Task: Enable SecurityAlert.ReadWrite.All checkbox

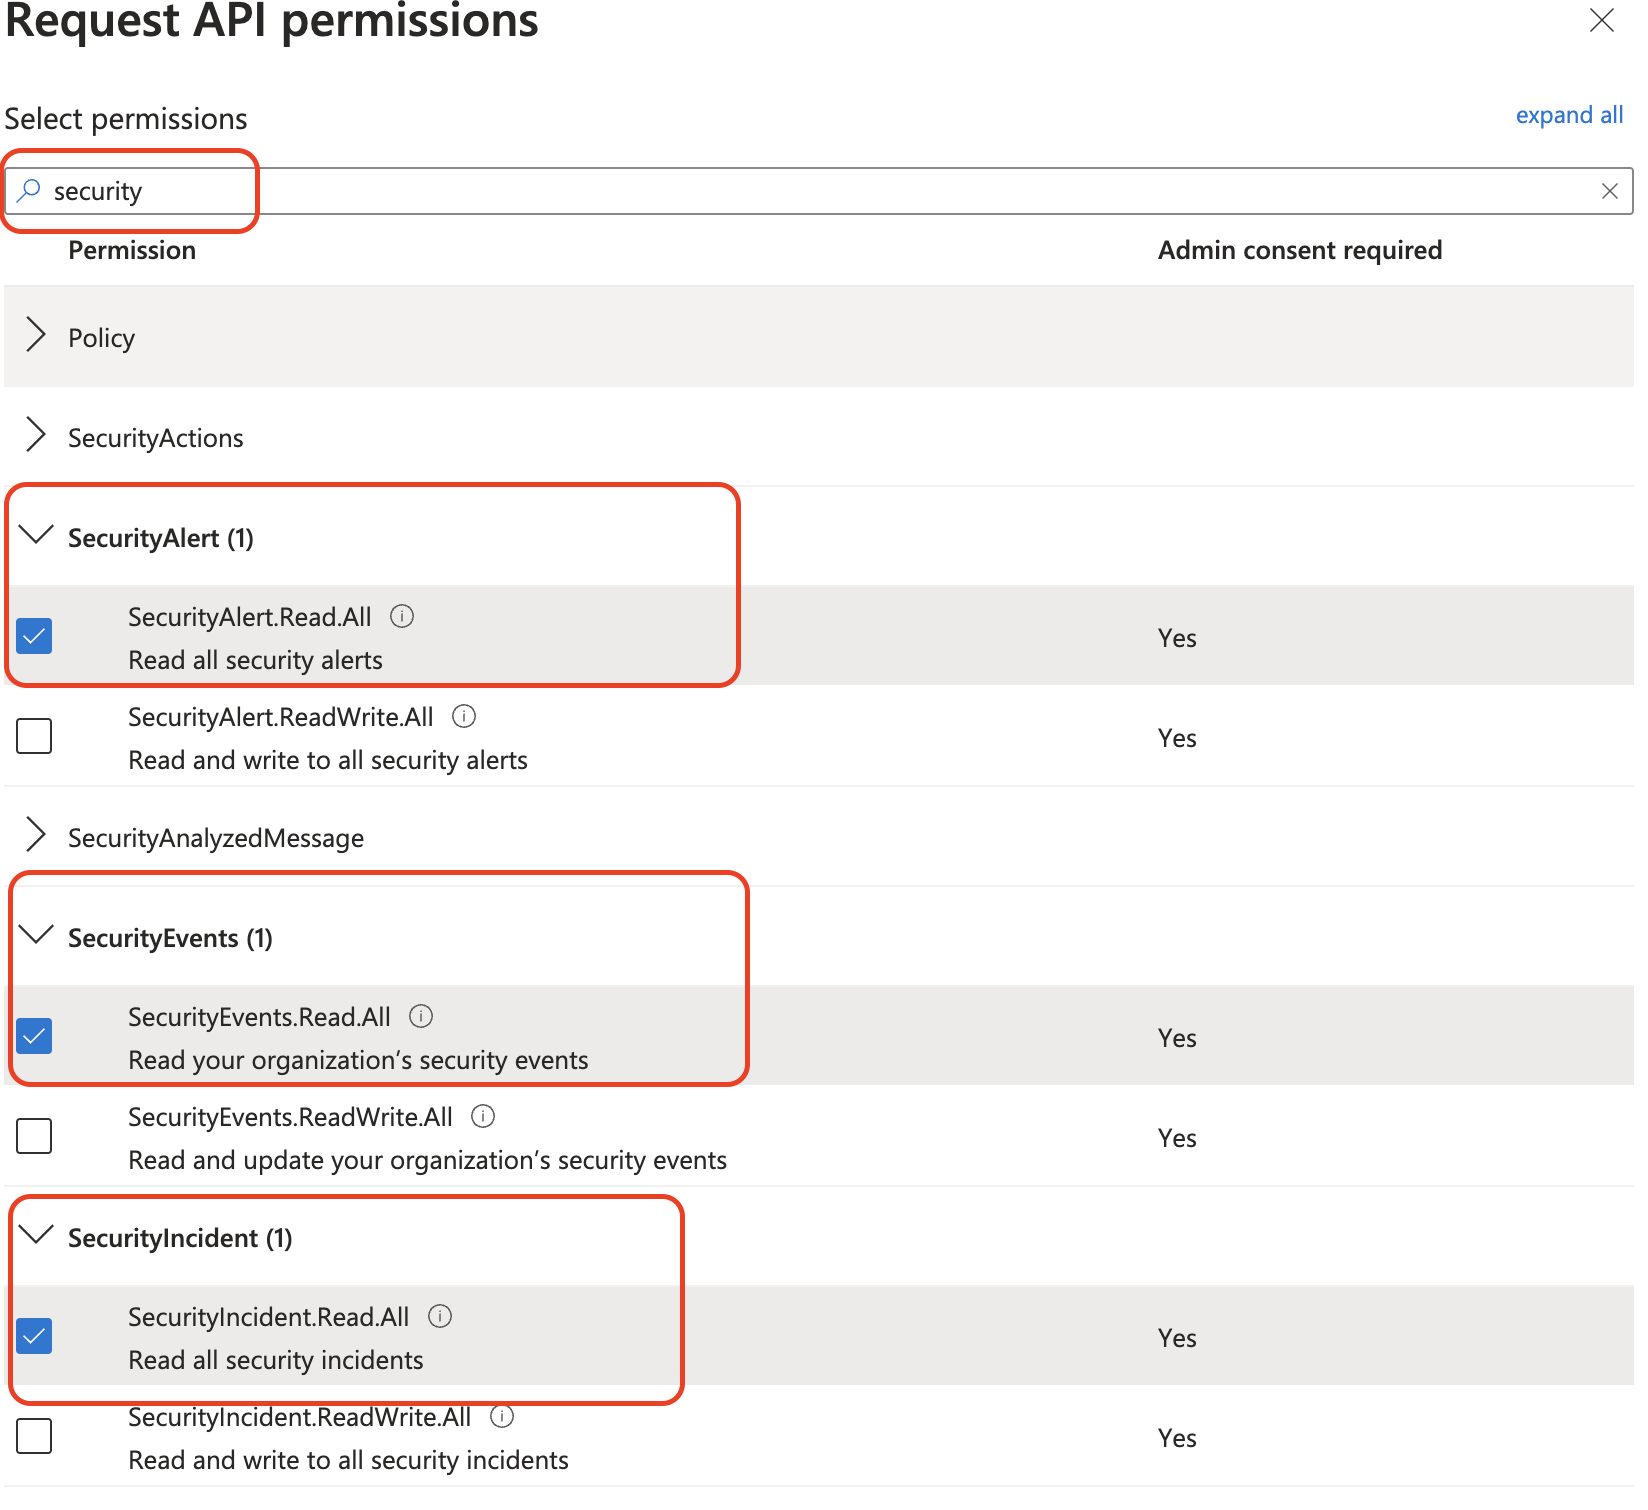Action: pyautogui.click(x=35, y=736)
